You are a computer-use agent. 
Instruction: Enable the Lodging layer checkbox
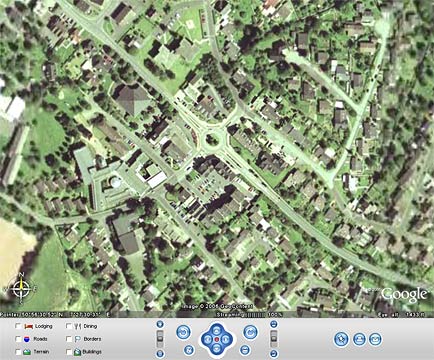point(19,326)
